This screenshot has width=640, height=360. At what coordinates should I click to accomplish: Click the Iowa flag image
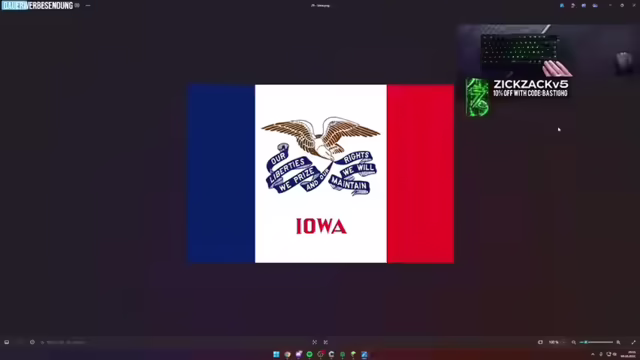[x=321, y=173]
